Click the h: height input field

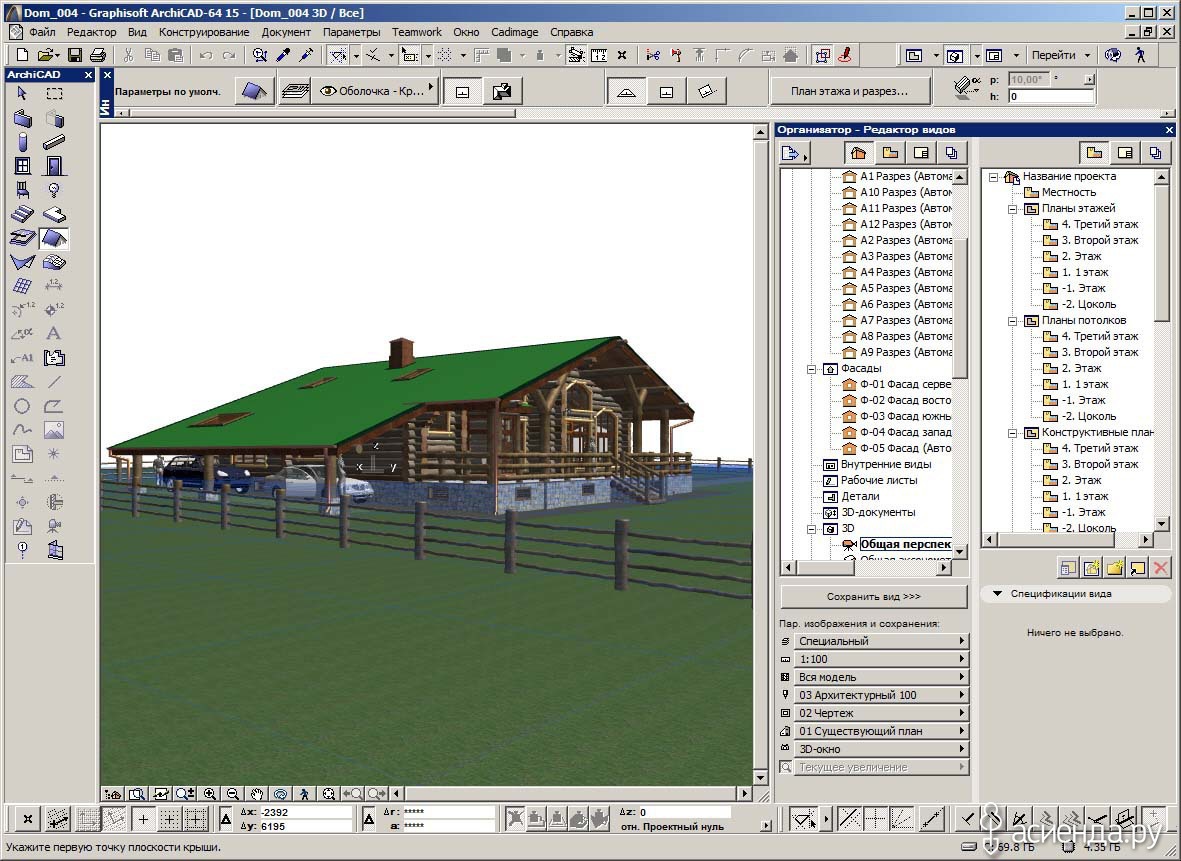coord(1051,96)
